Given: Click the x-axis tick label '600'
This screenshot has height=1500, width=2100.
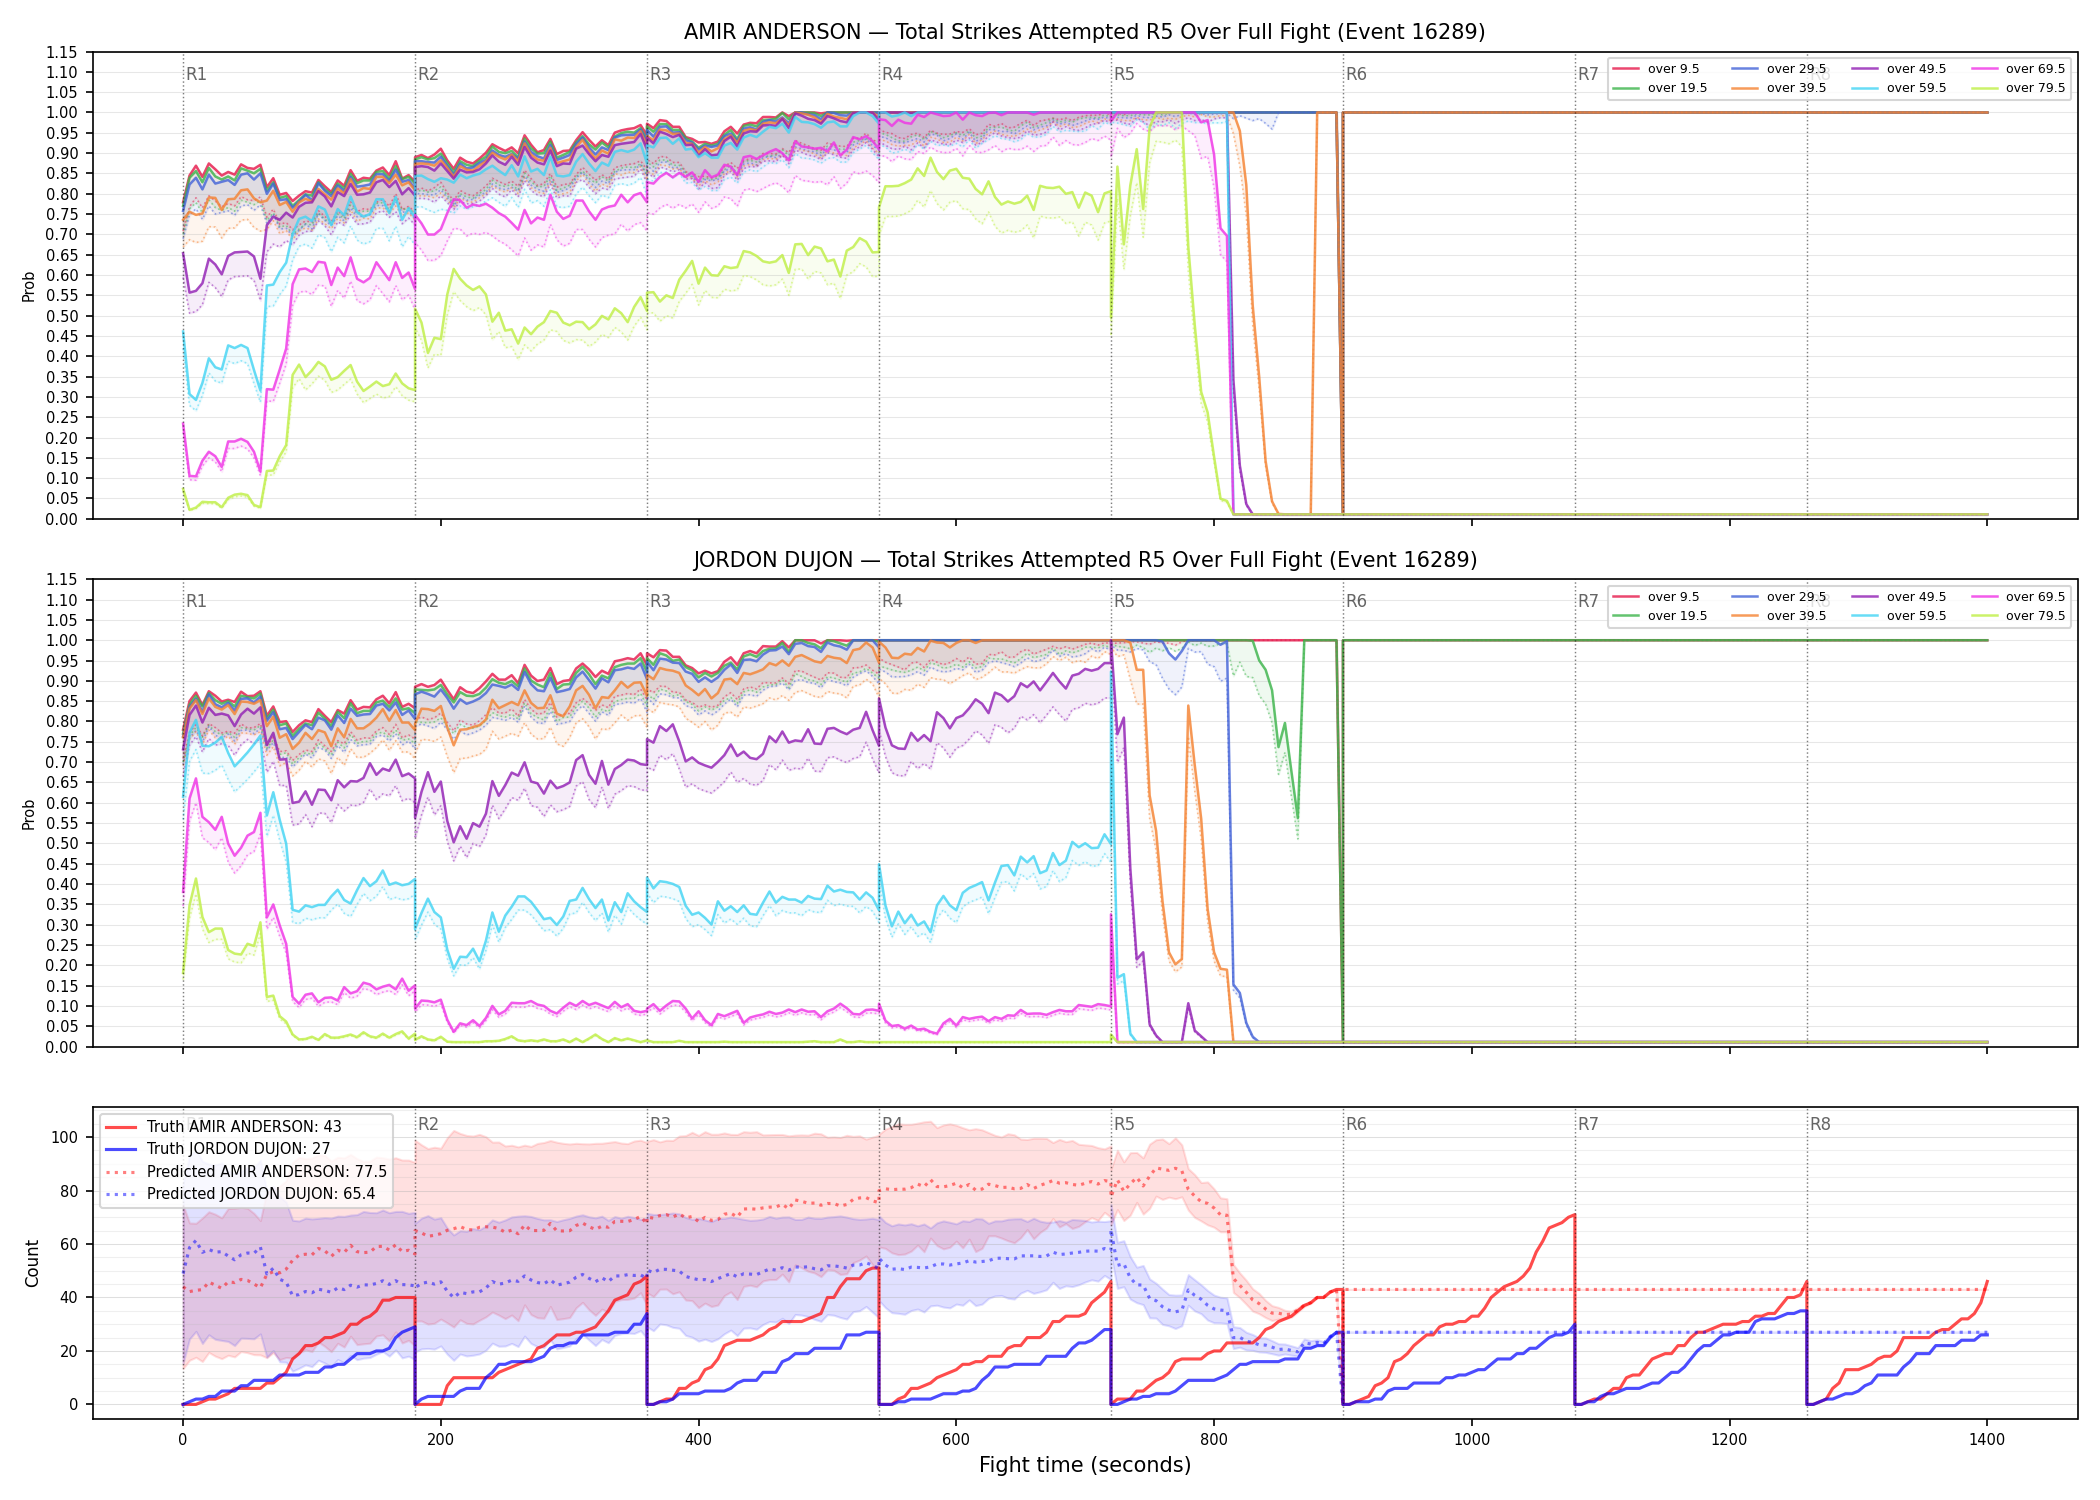Looking at the screenshot, I should (x=956, y=1440).
